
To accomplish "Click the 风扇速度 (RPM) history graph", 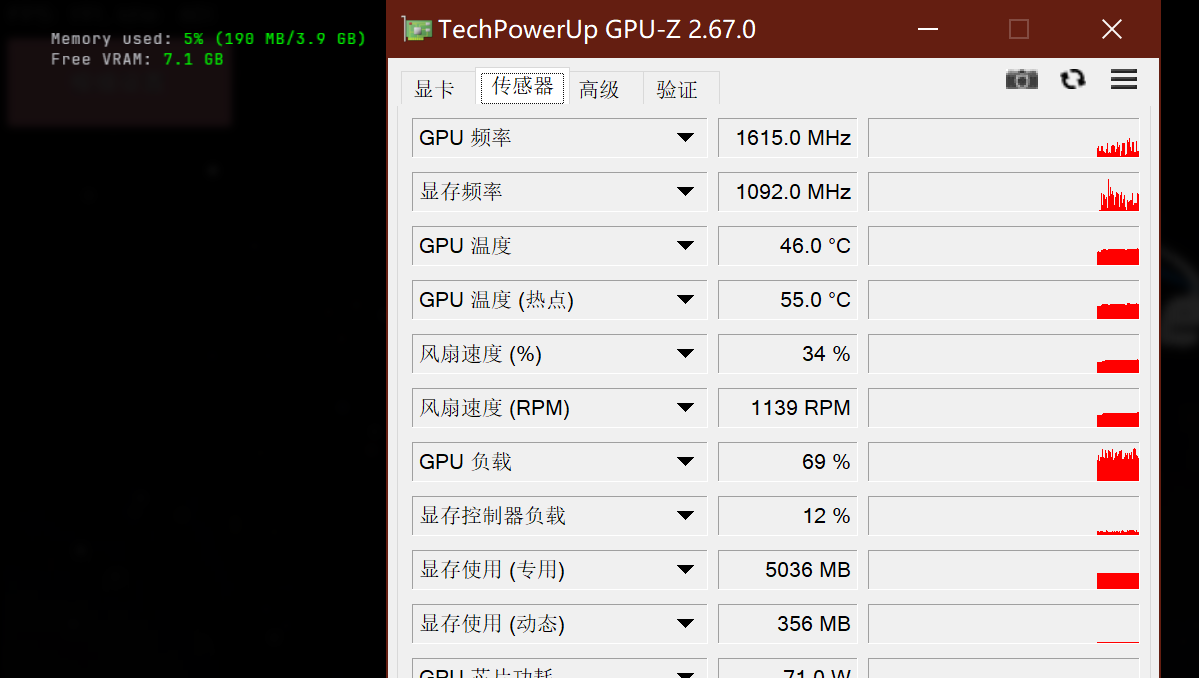I will [x=1004, y=407].
